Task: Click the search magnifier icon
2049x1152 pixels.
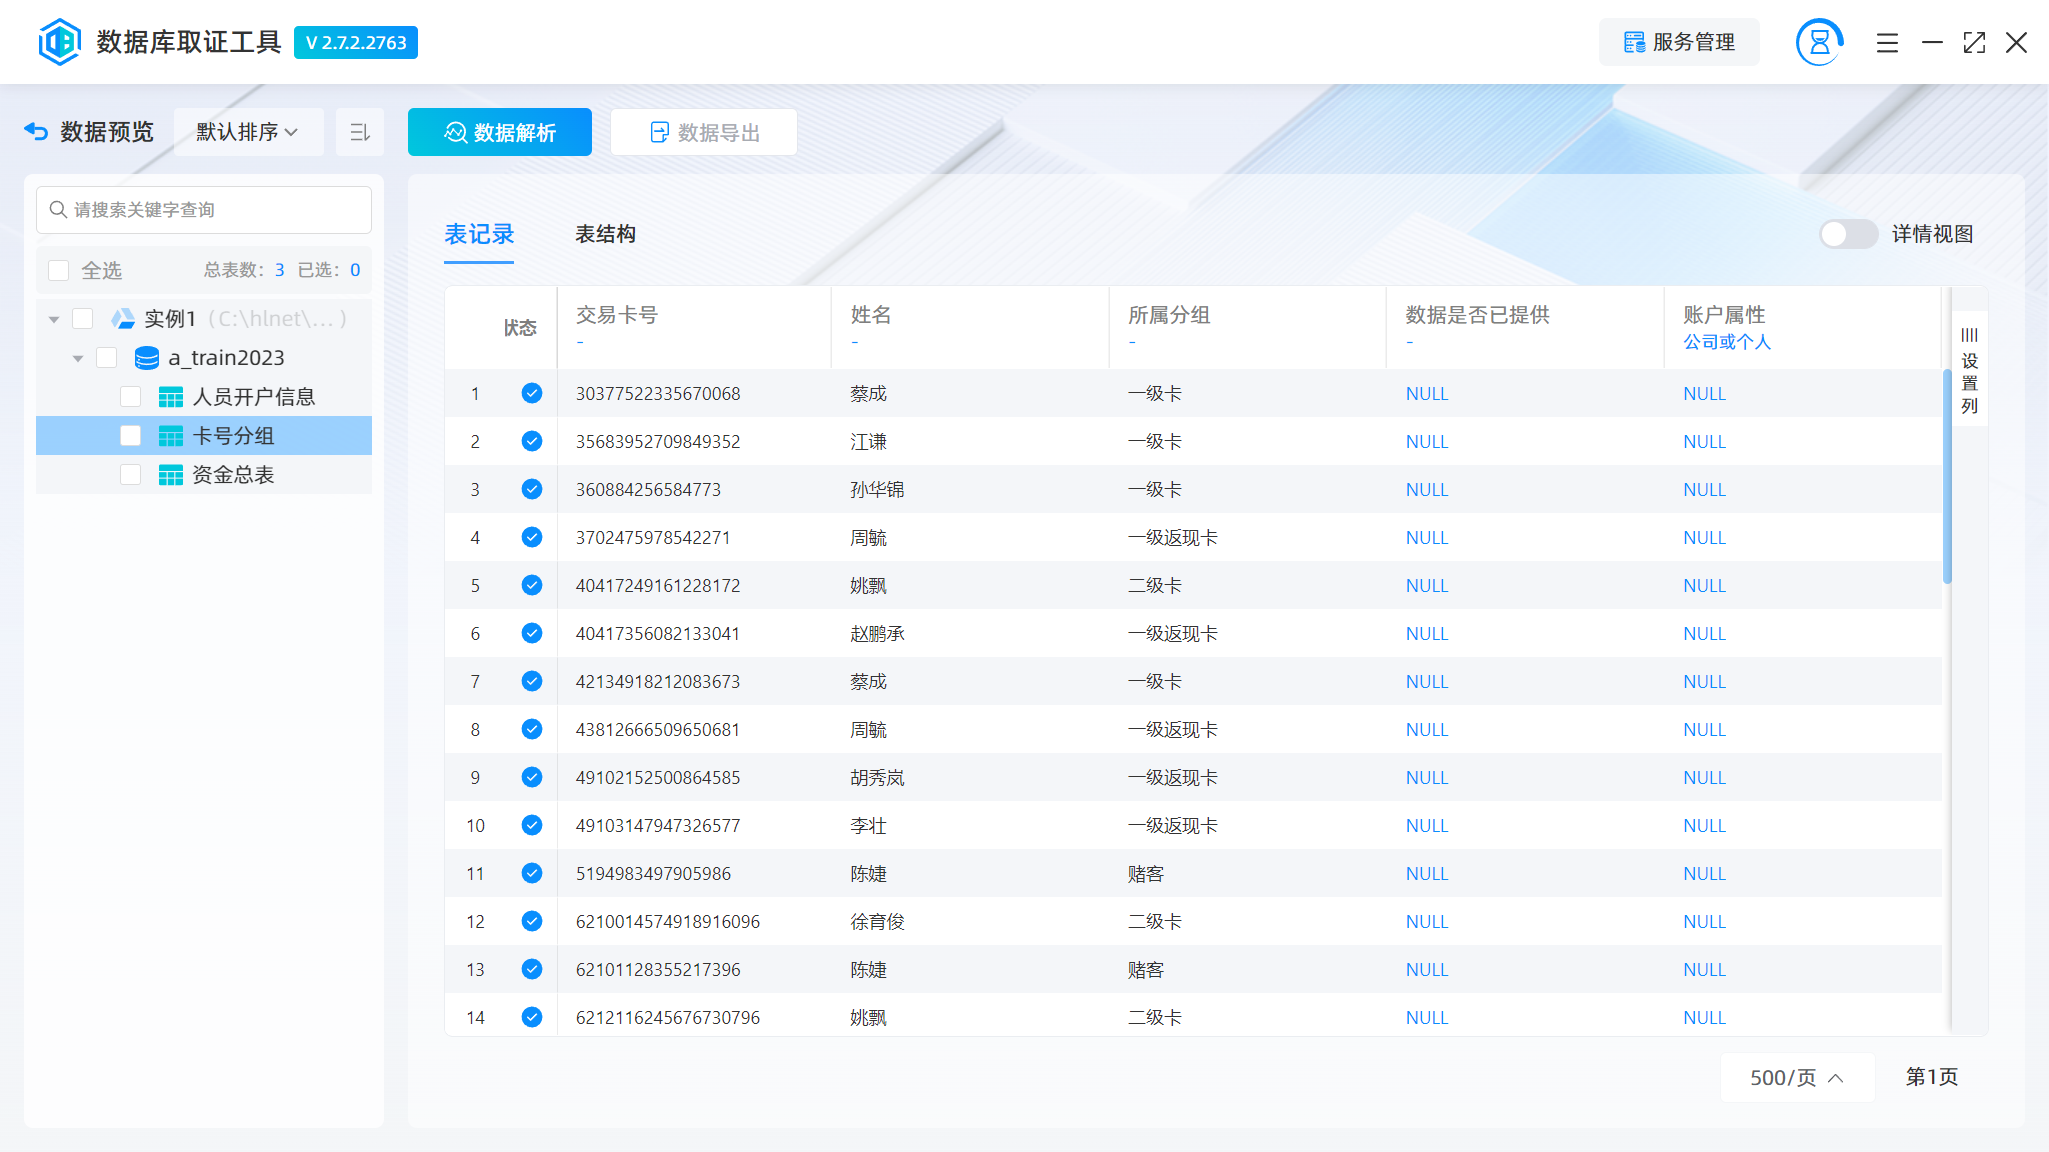Action: coord(59,210)
